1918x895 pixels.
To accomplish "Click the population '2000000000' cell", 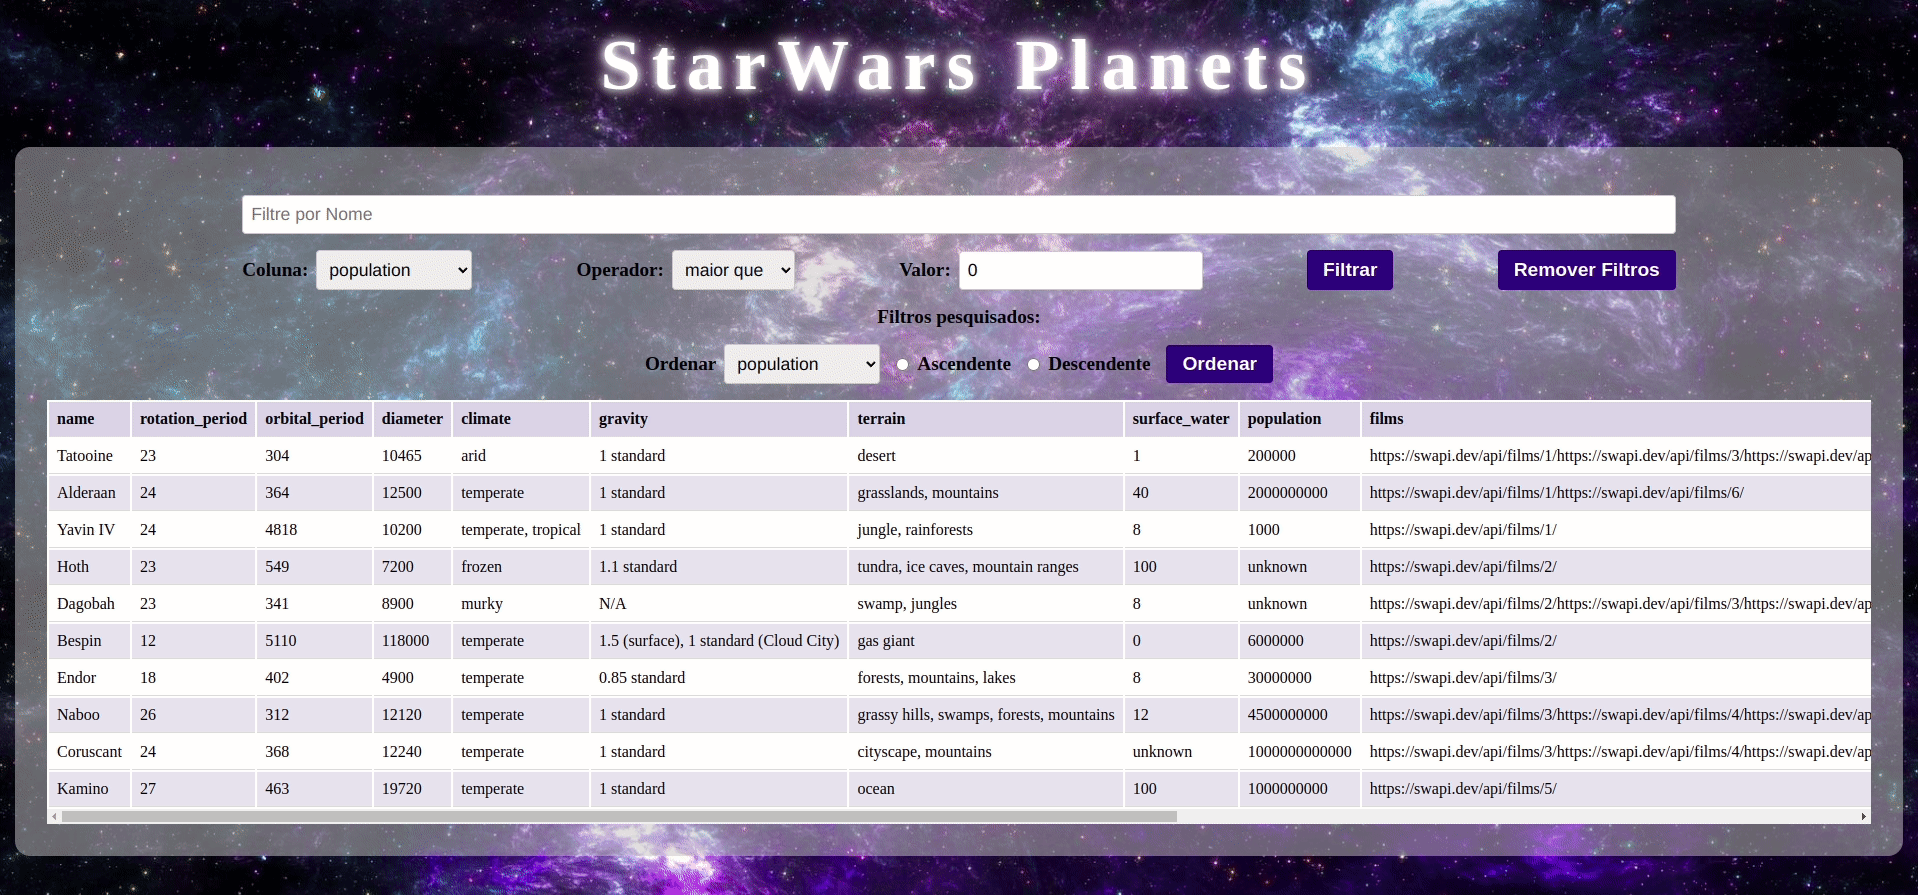I will [1300, 493].
